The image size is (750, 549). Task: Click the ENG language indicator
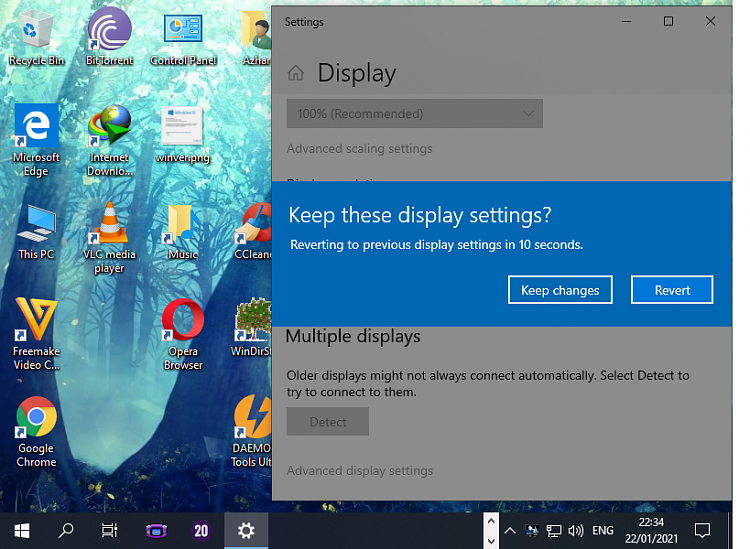(603, 530)
